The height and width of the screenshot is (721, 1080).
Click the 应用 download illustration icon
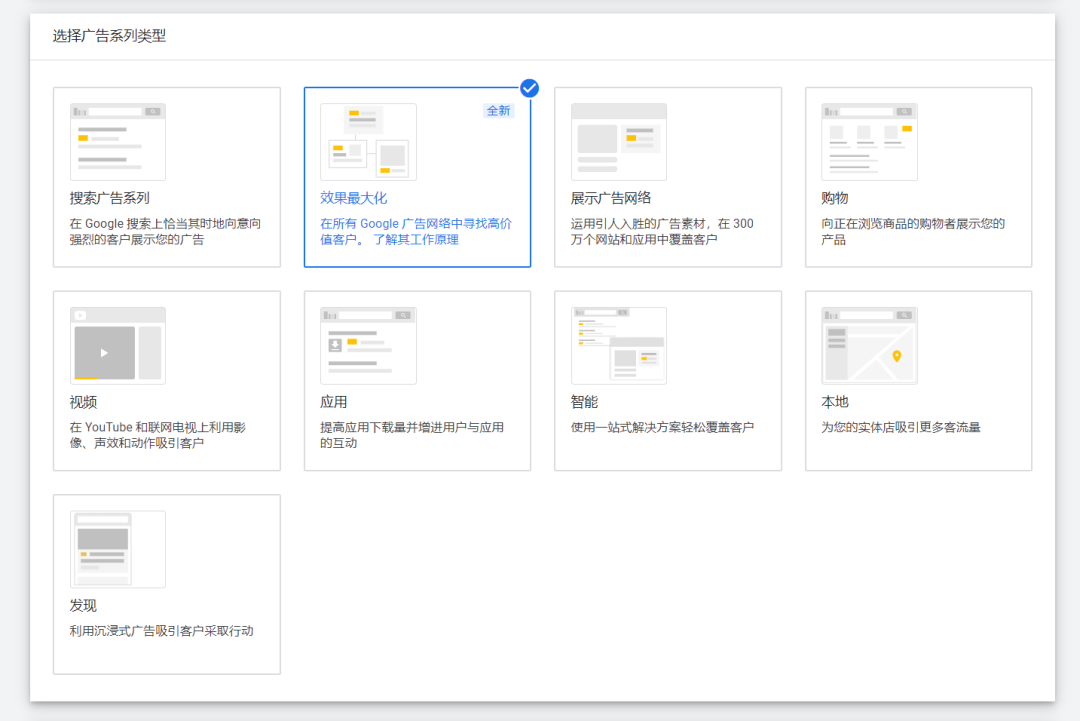(x=368, y=346)
